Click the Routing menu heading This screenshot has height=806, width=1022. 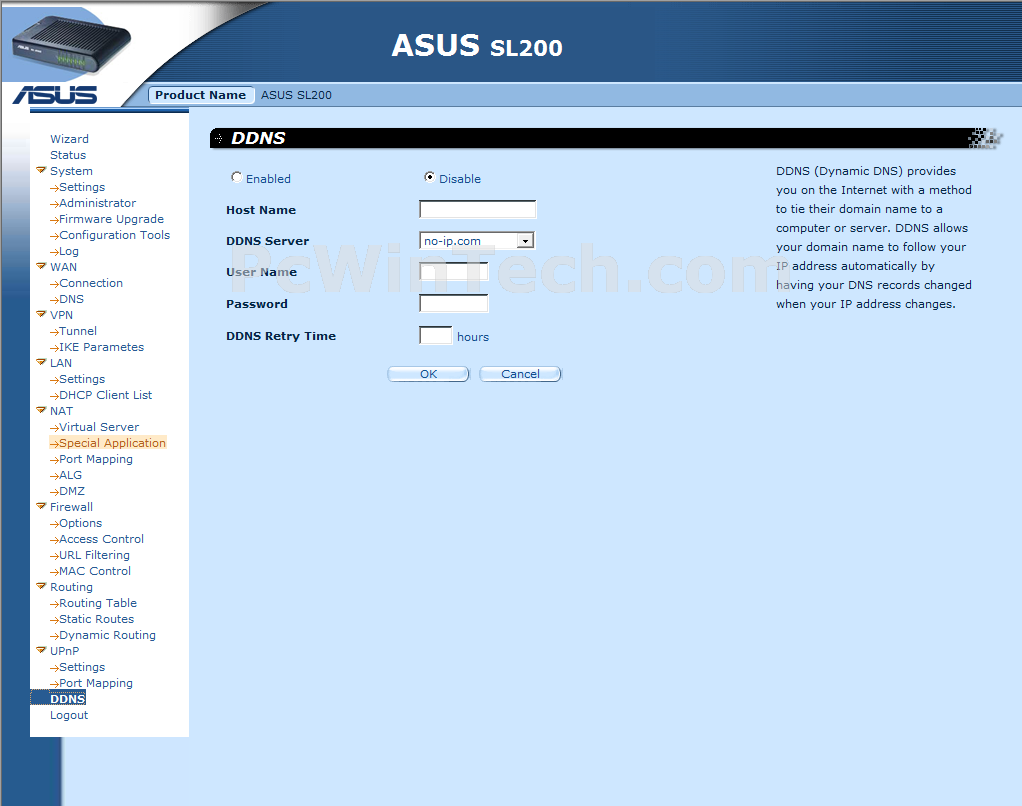72,587
